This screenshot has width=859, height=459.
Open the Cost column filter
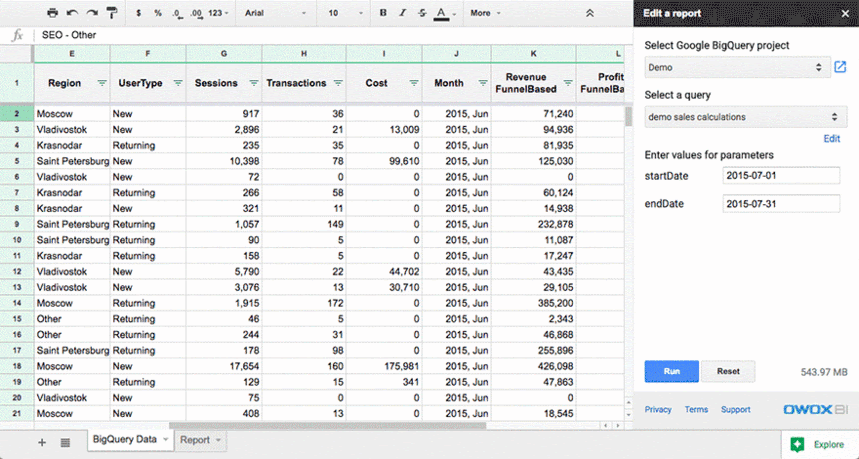tap(414, 83)
